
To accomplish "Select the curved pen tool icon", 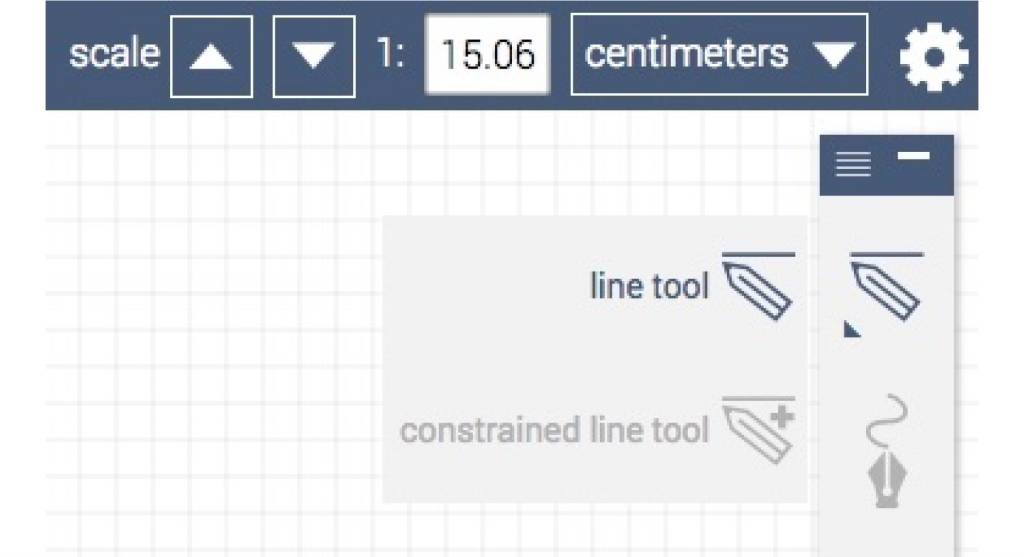I will 887,451.
